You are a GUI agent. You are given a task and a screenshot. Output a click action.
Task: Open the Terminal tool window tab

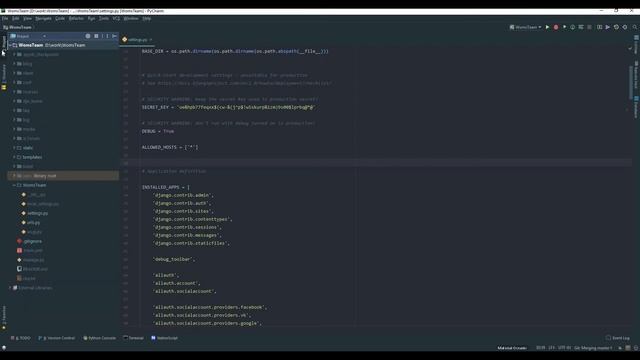[x=134, y=338]
